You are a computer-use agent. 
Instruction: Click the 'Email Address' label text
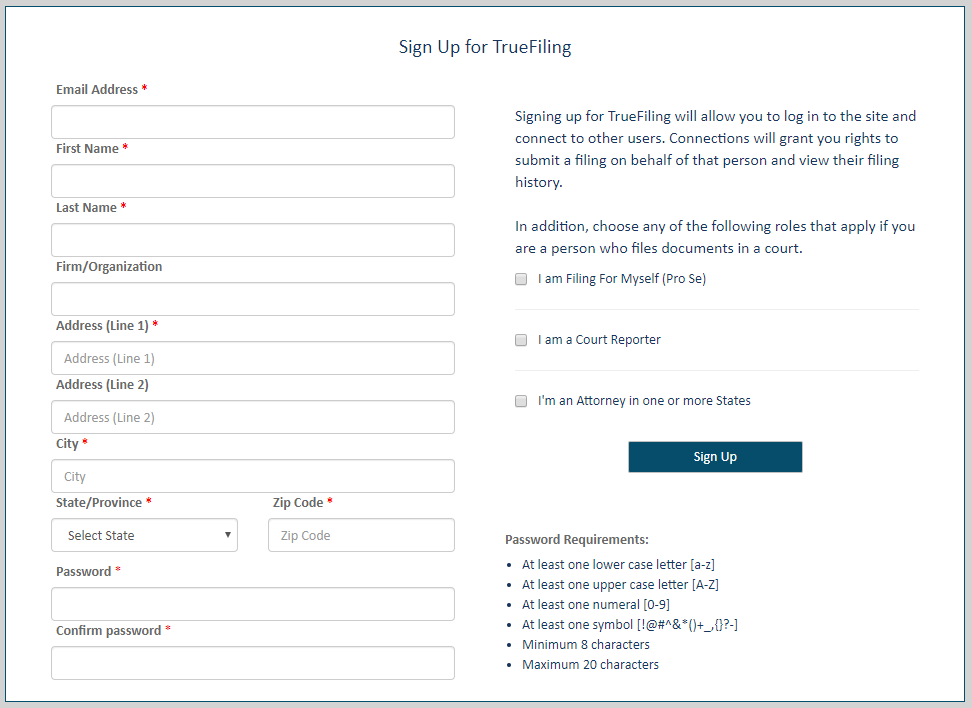tap(97, 90)
